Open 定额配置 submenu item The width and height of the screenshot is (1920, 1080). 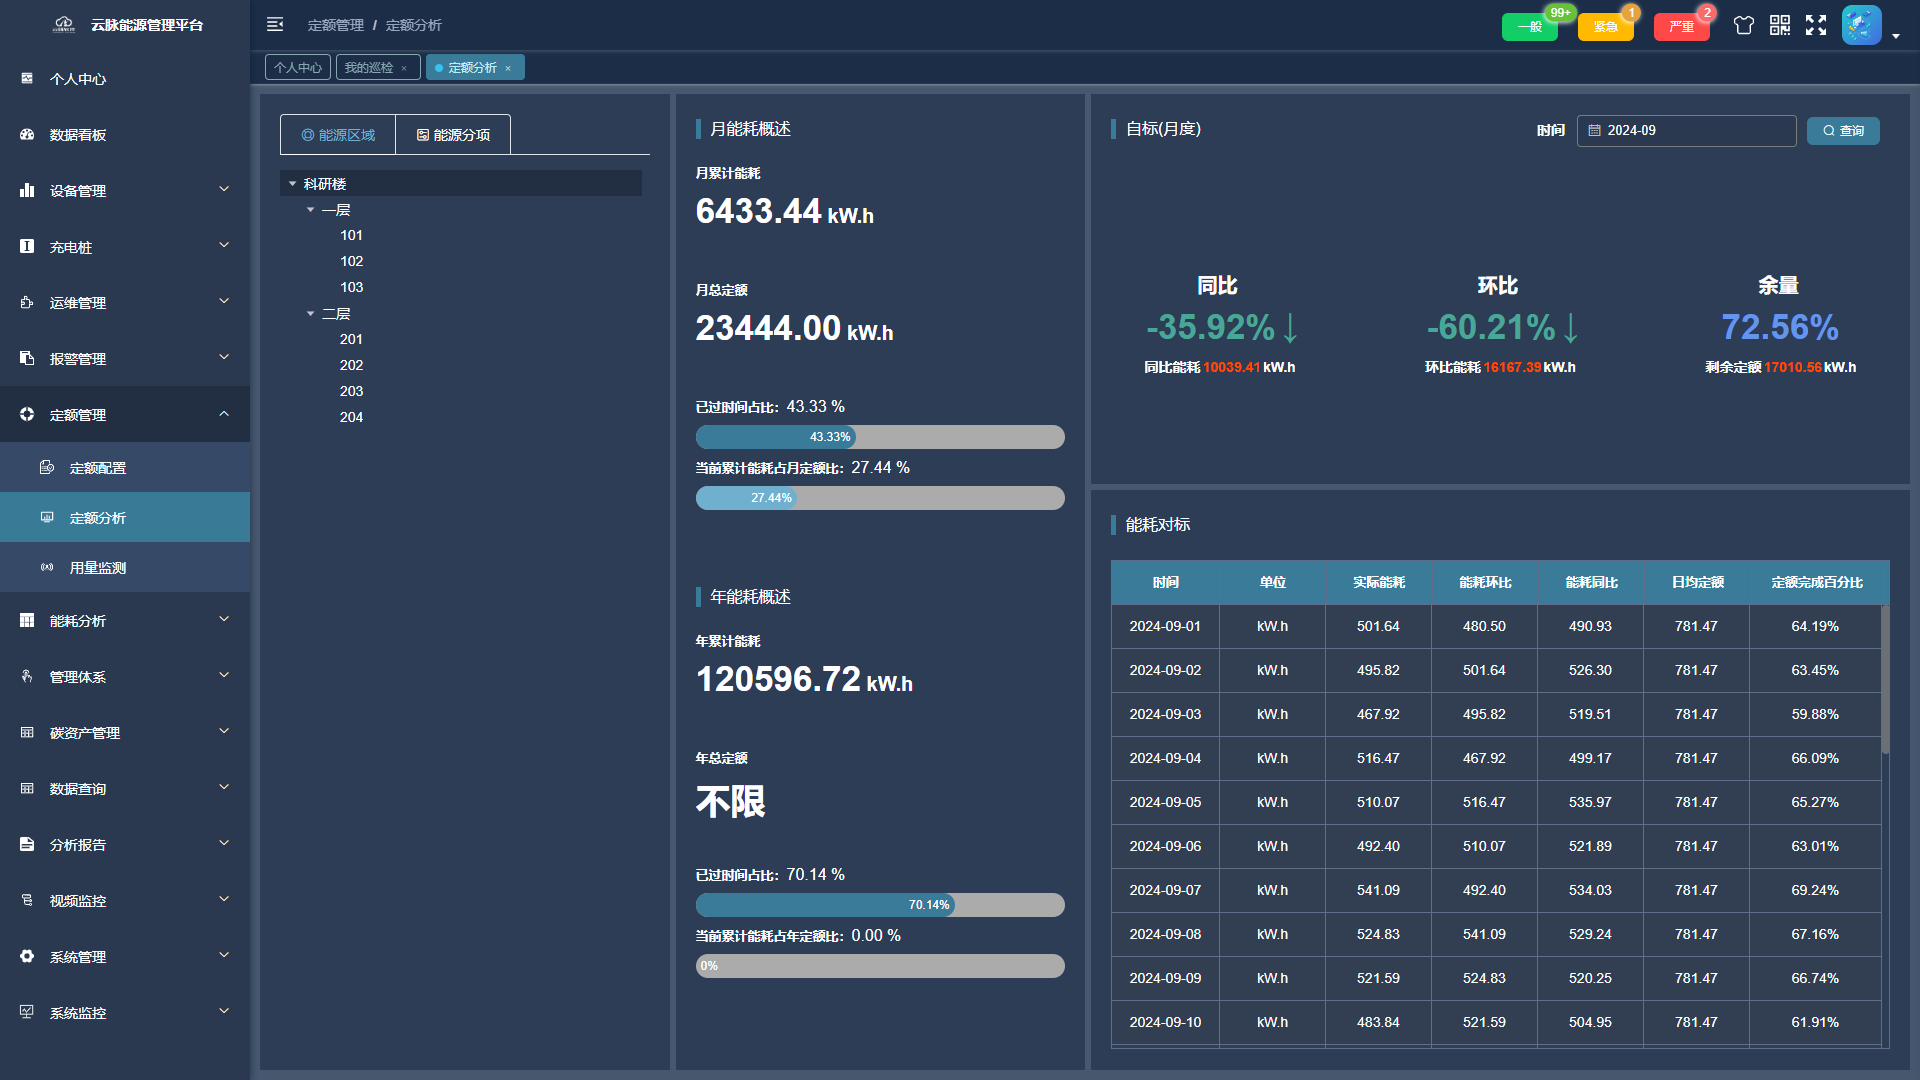(98, 468)
